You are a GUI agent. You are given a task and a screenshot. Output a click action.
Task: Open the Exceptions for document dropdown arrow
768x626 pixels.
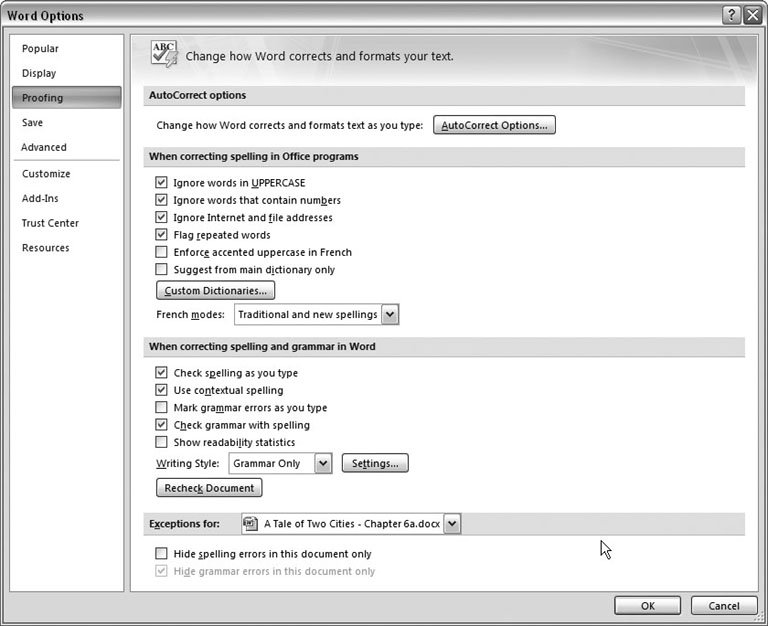coord(452,524)
